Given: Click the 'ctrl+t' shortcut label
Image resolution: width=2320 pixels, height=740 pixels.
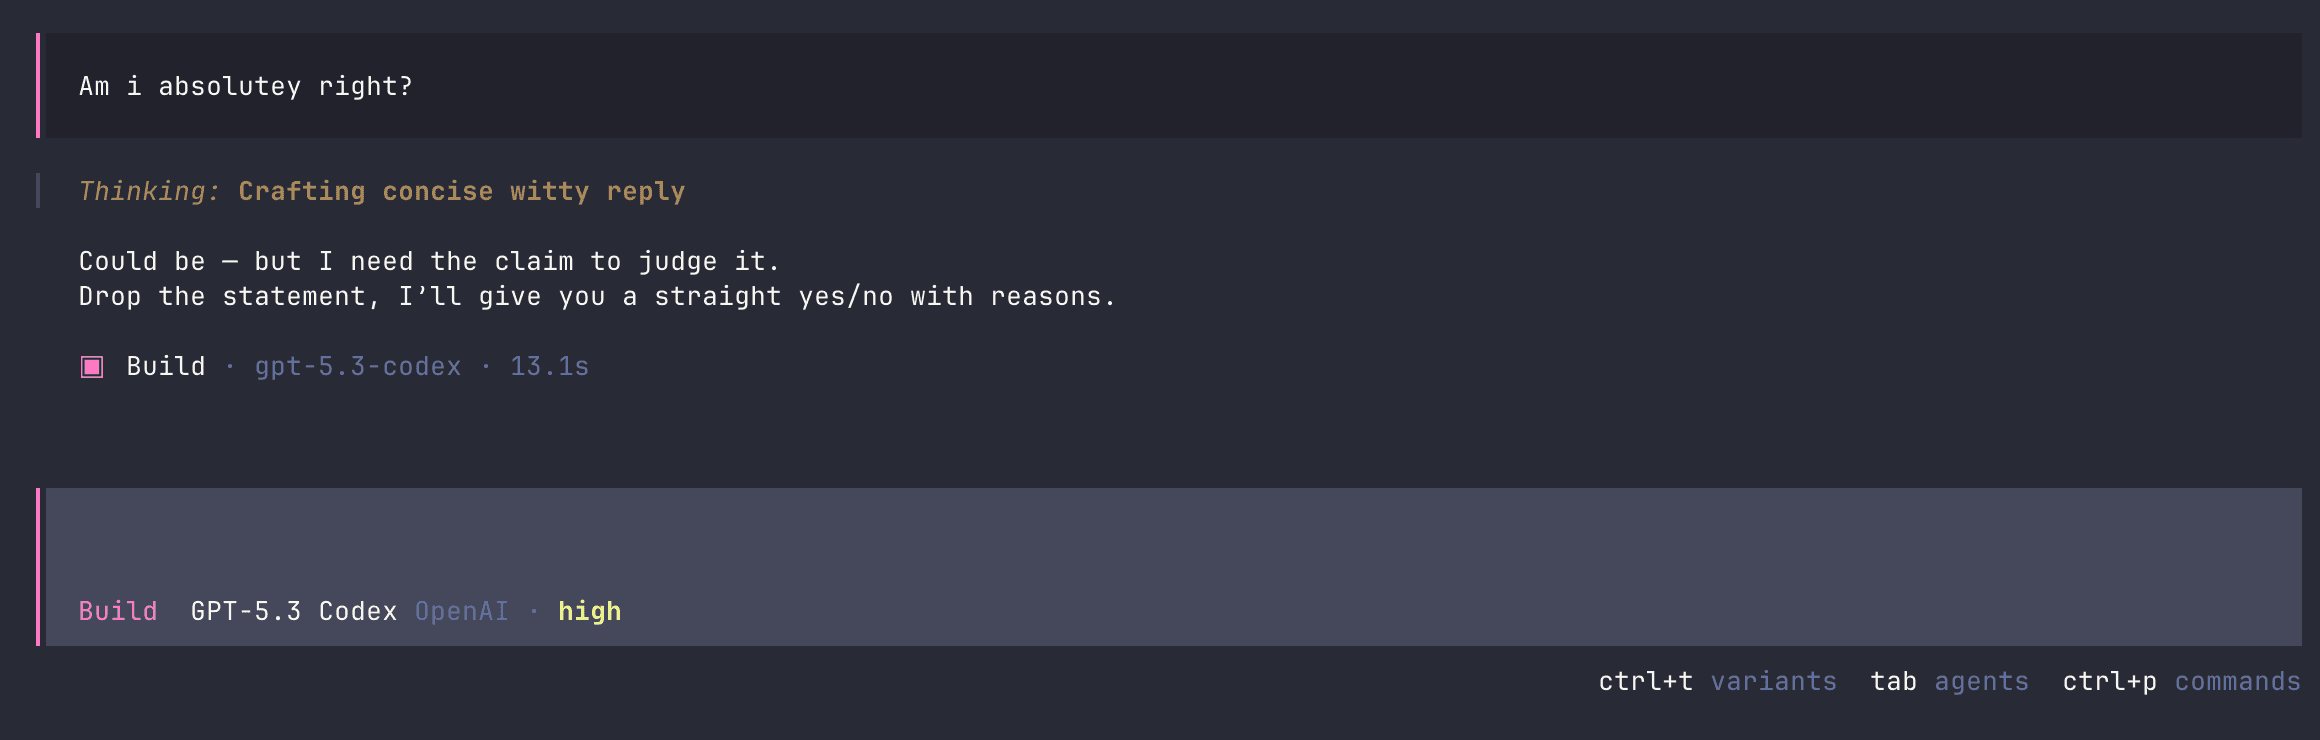Looking at the screenshot, I should click(1646, 681).
